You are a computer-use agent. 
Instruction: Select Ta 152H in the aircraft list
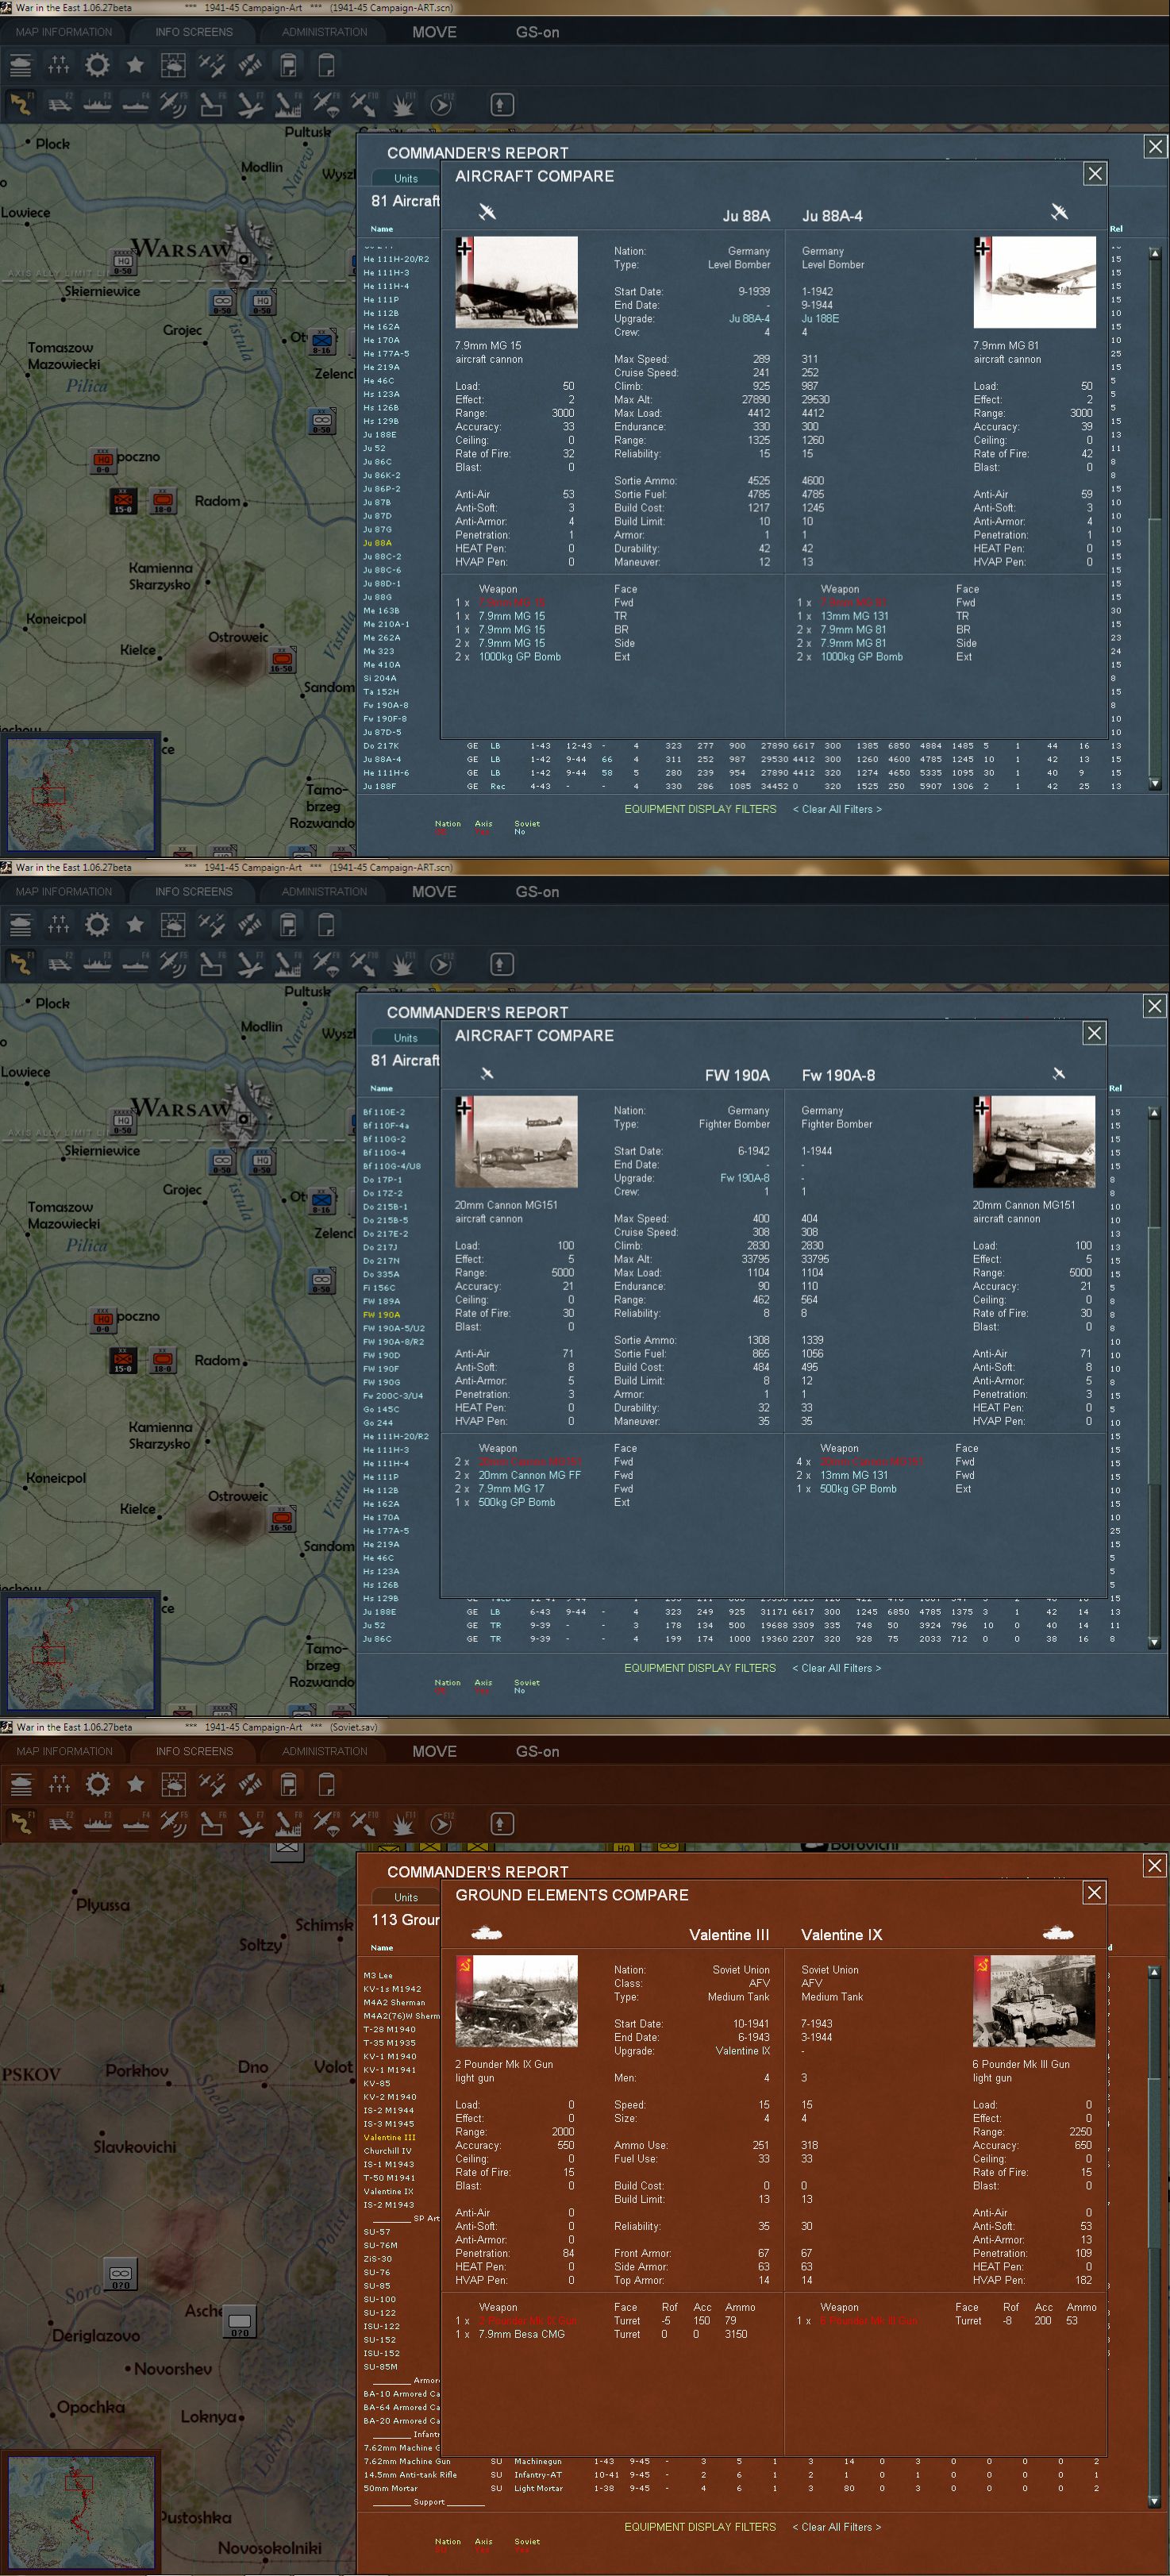click(x=381, y=692)
